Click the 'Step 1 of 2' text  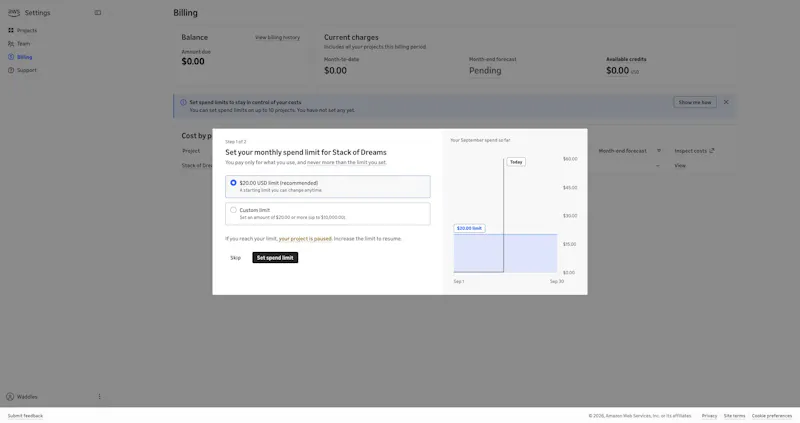coord(236,141)
